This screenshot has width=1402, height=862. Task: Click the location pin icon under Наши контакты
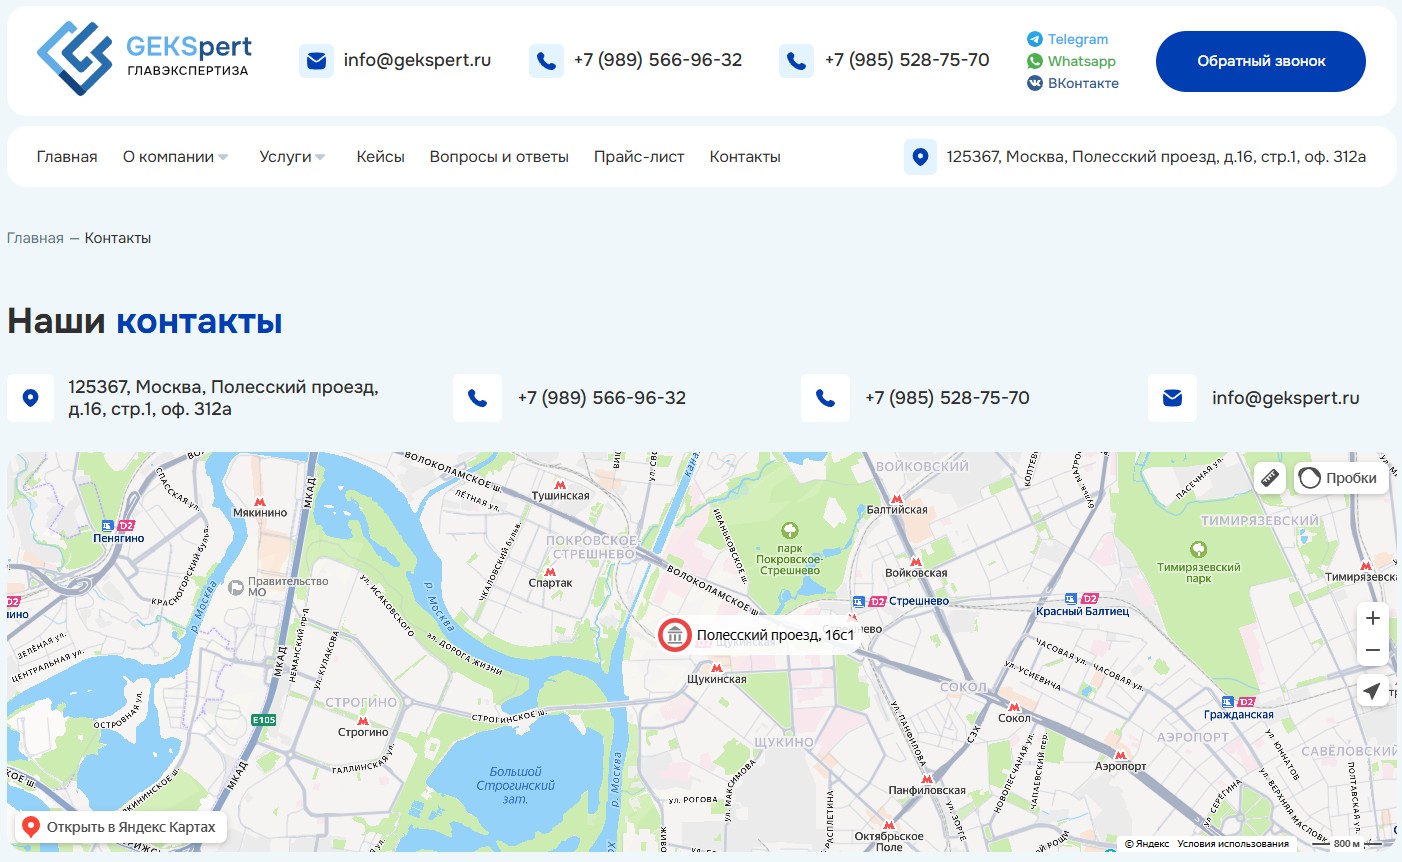[31, 398]
